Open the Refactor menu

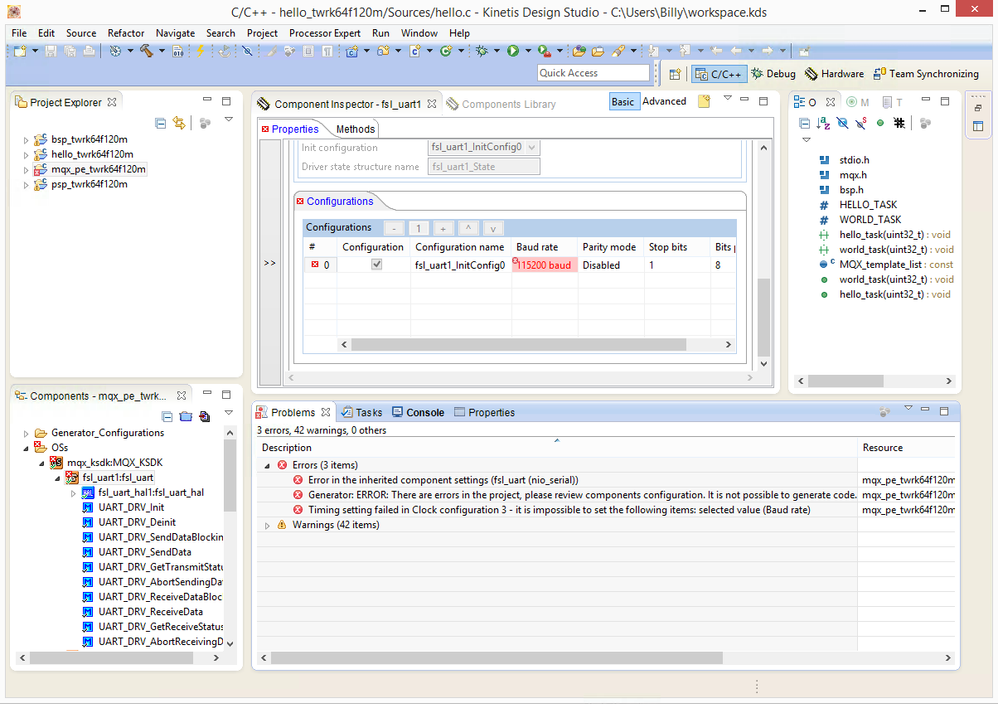[125, 33]
